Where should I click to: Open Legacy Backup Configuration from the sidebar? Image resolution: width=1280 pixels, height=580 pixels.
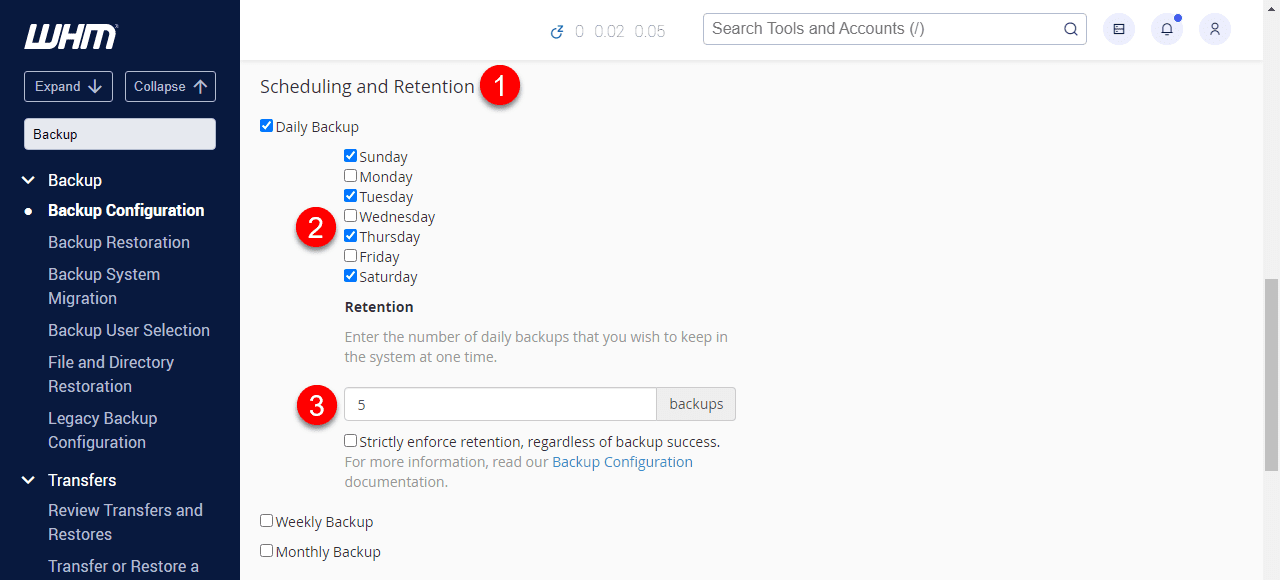point(102,430)
